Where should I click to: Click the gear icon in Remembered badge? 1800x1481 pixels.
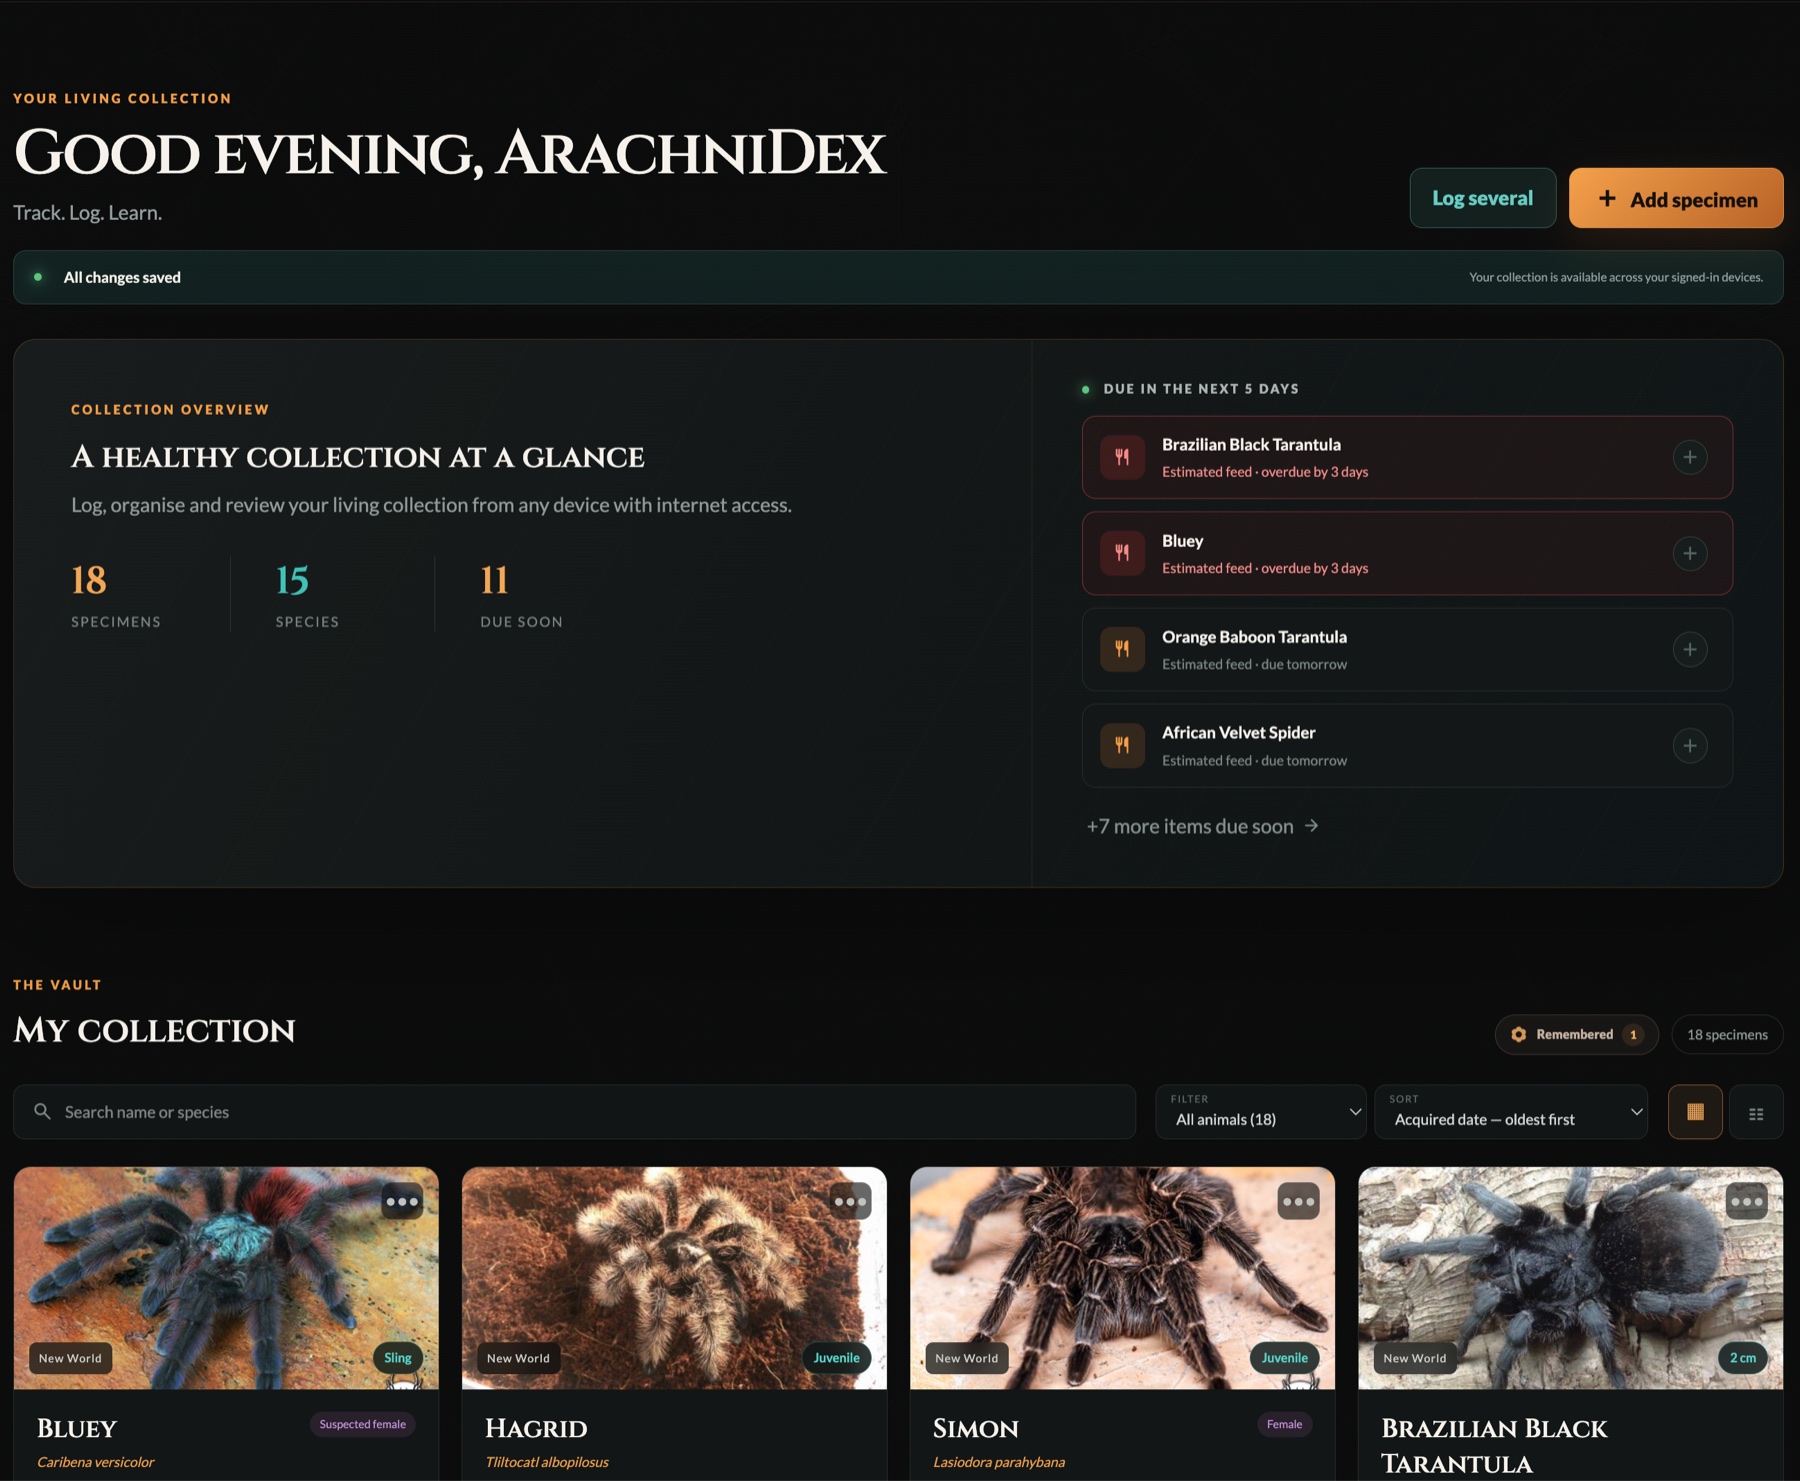[1518, 1034]
